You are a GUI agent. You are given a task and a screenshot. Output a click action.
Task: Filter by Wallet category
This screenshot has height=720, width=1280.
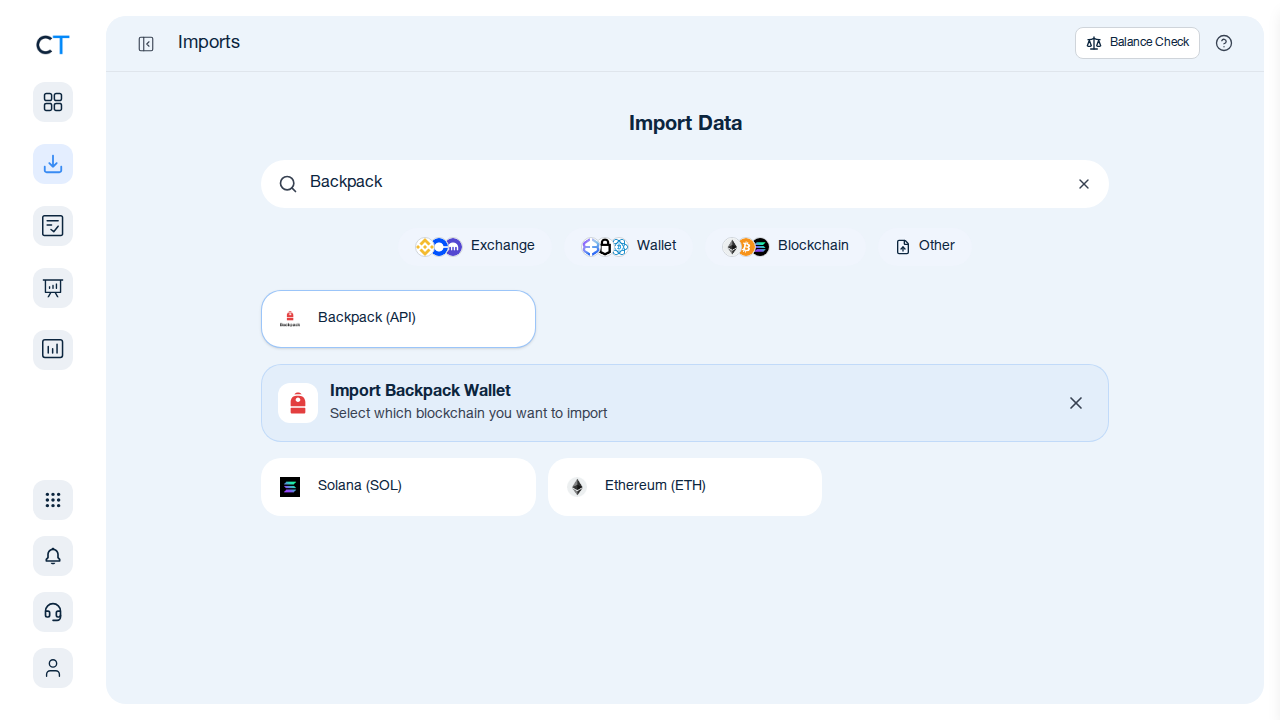[x=630, y=246]
